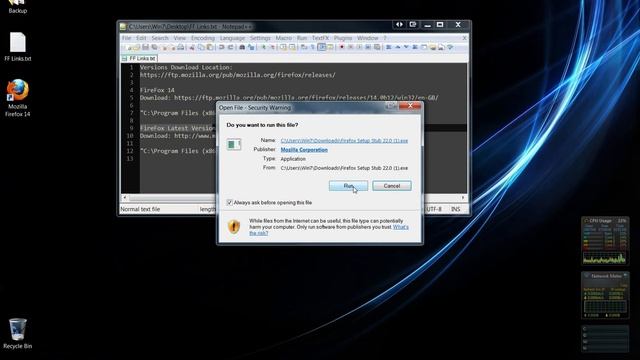Open the Run menu in the menu bar

(302, 38)
